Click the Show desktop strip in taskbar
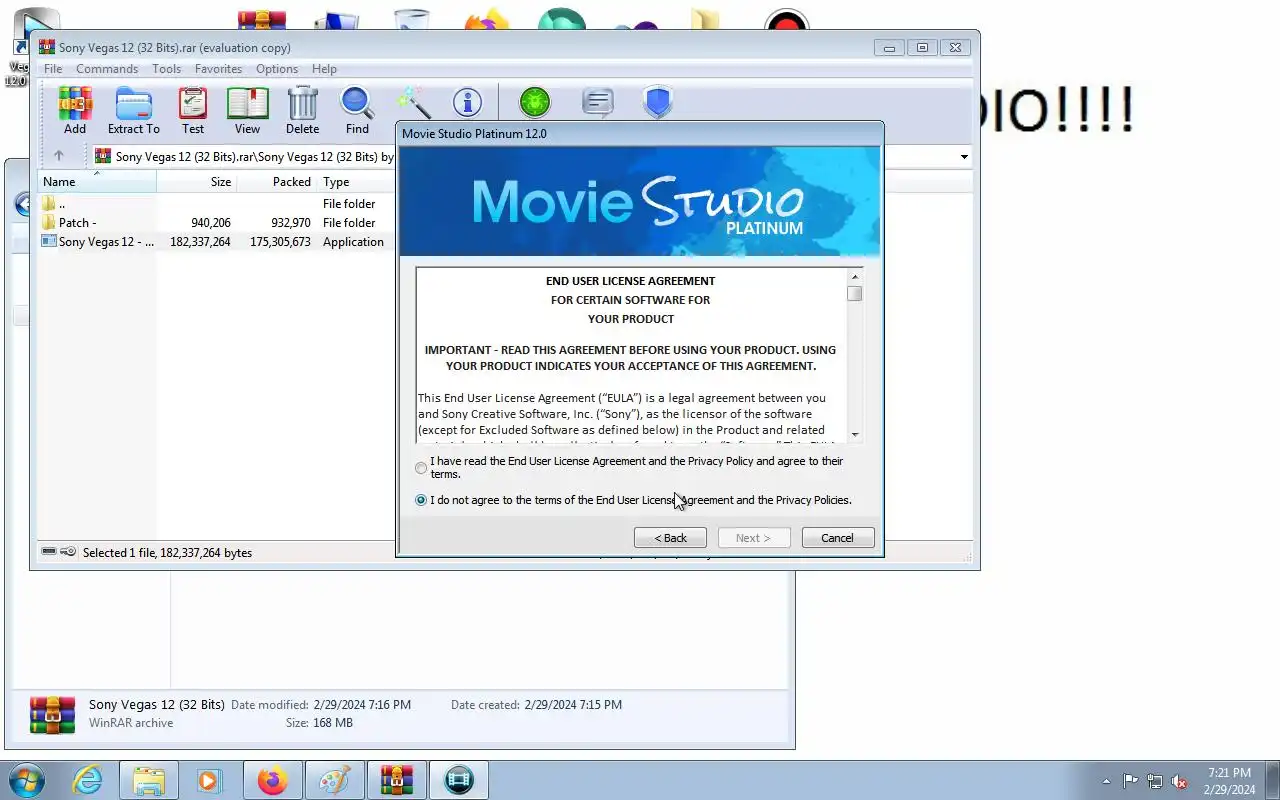The width and height of the screenshot is (1280, 800). [1273, 780]
